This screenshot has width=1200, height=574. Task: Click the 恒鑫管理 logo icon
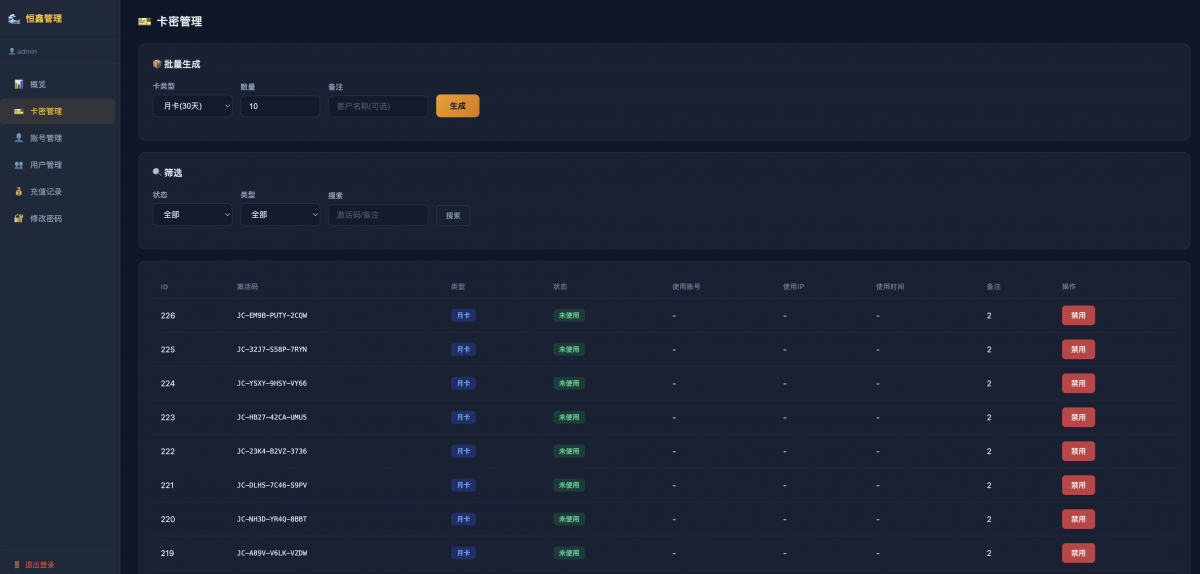point(14,18)
